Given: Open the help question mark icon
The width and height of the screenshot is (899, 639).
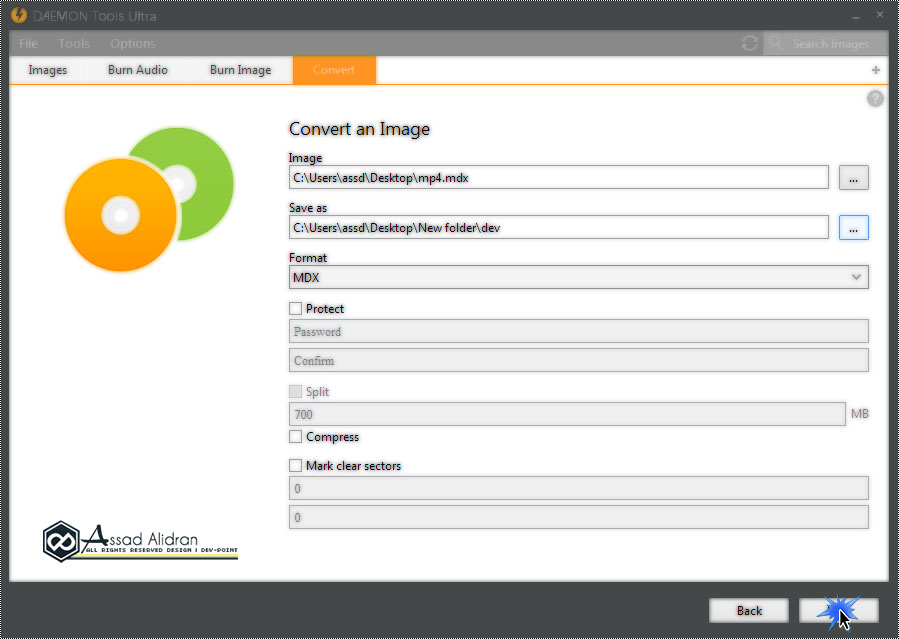Looking at the screenshot, I should (x=875, y=99).
